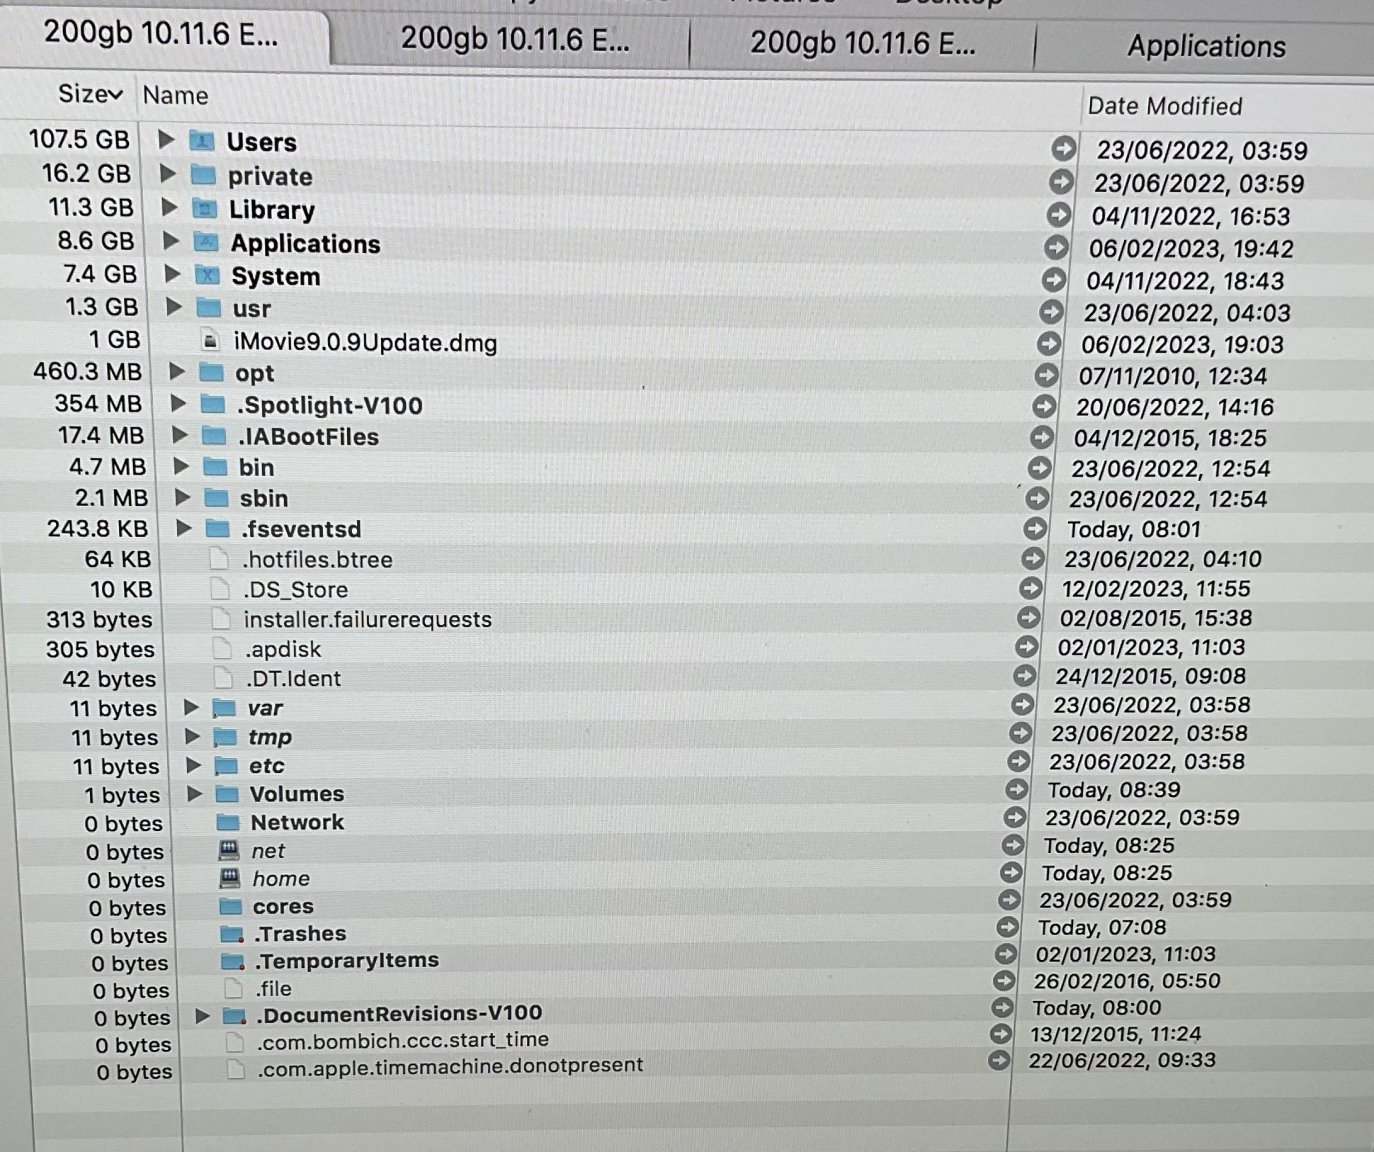The width and height of the screenshot is (1374, 1152).
Task: Click the 460.3 MB size value
Action: pyautogui.click(x=88, y=371)
